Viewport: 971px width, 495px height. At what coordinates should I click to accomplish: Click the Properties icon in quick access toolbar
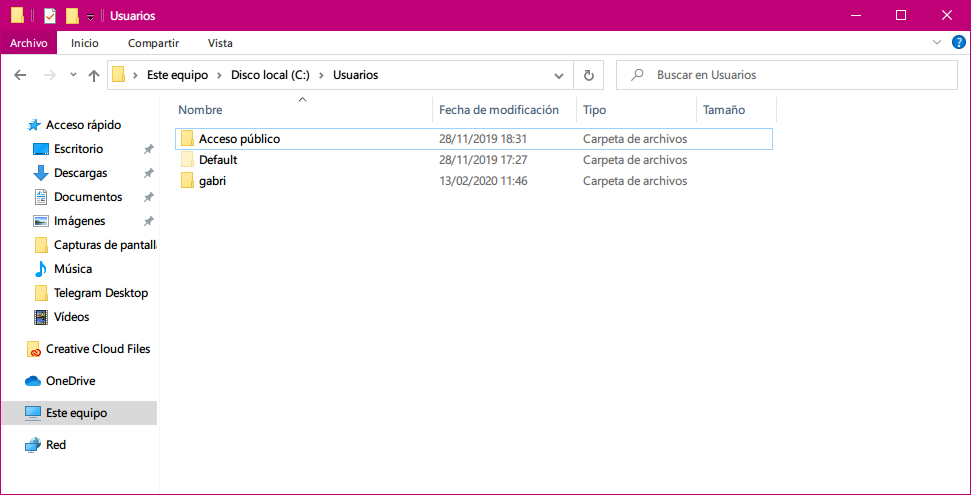[x=50, y=15]
